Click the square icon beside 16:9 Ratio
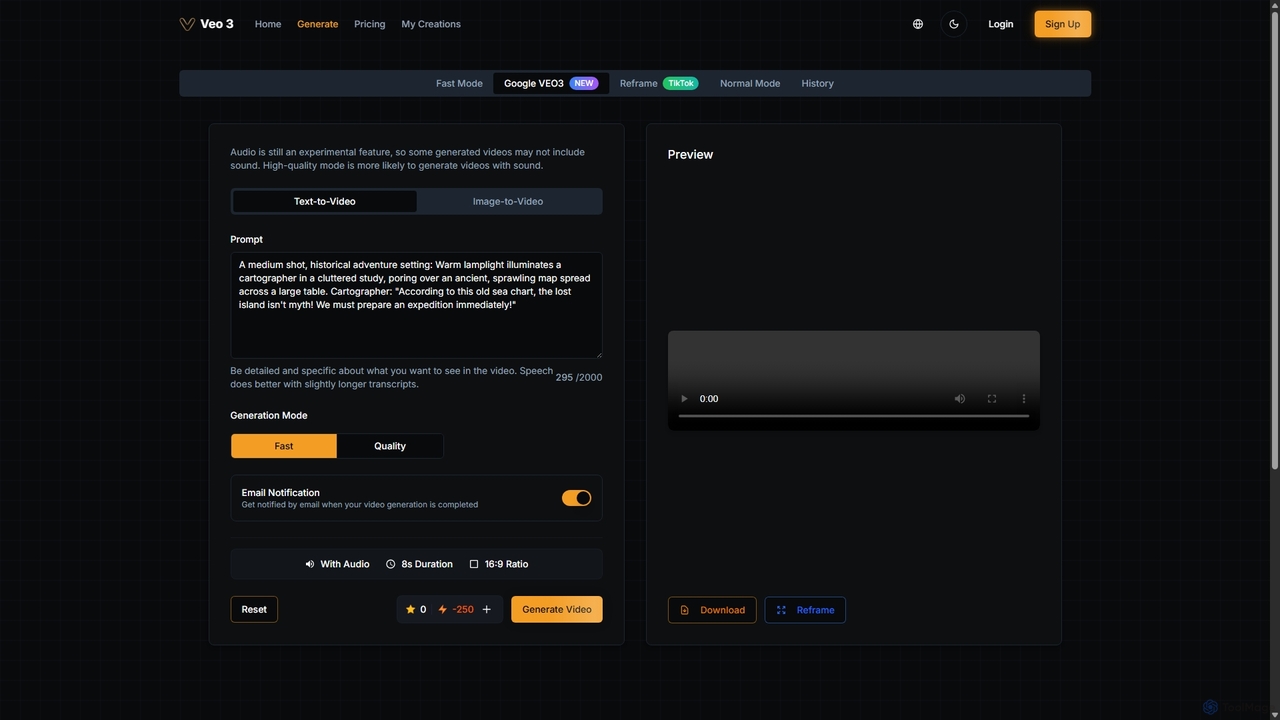 click(x=474, y=564)
